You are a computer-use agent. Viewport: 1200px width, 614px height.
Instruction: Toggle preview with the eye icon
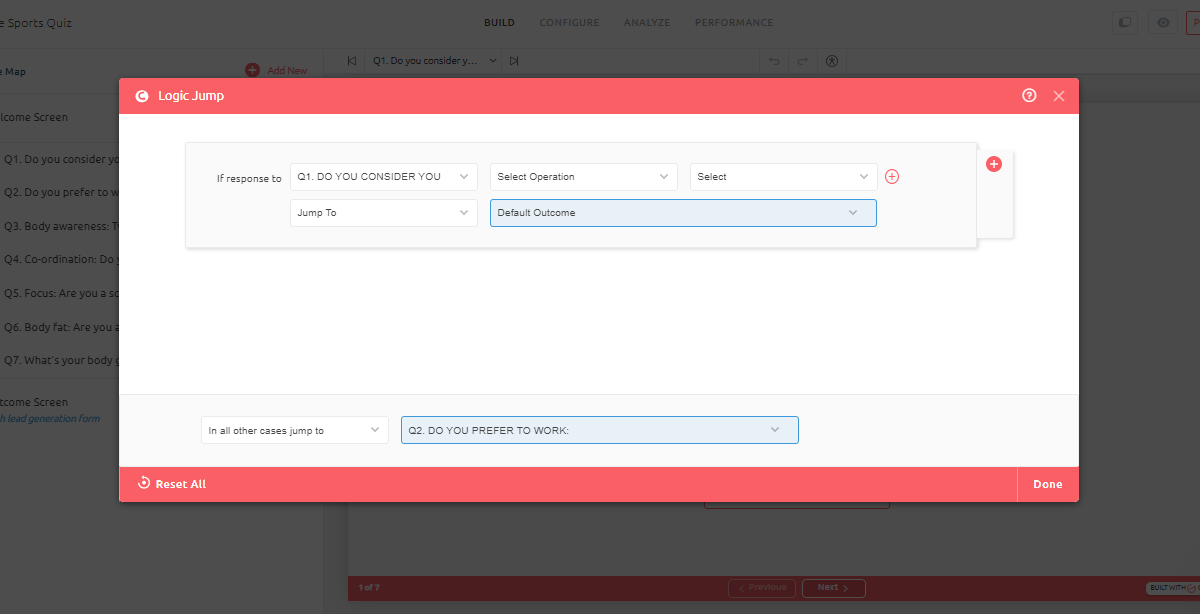(1162, 23)
